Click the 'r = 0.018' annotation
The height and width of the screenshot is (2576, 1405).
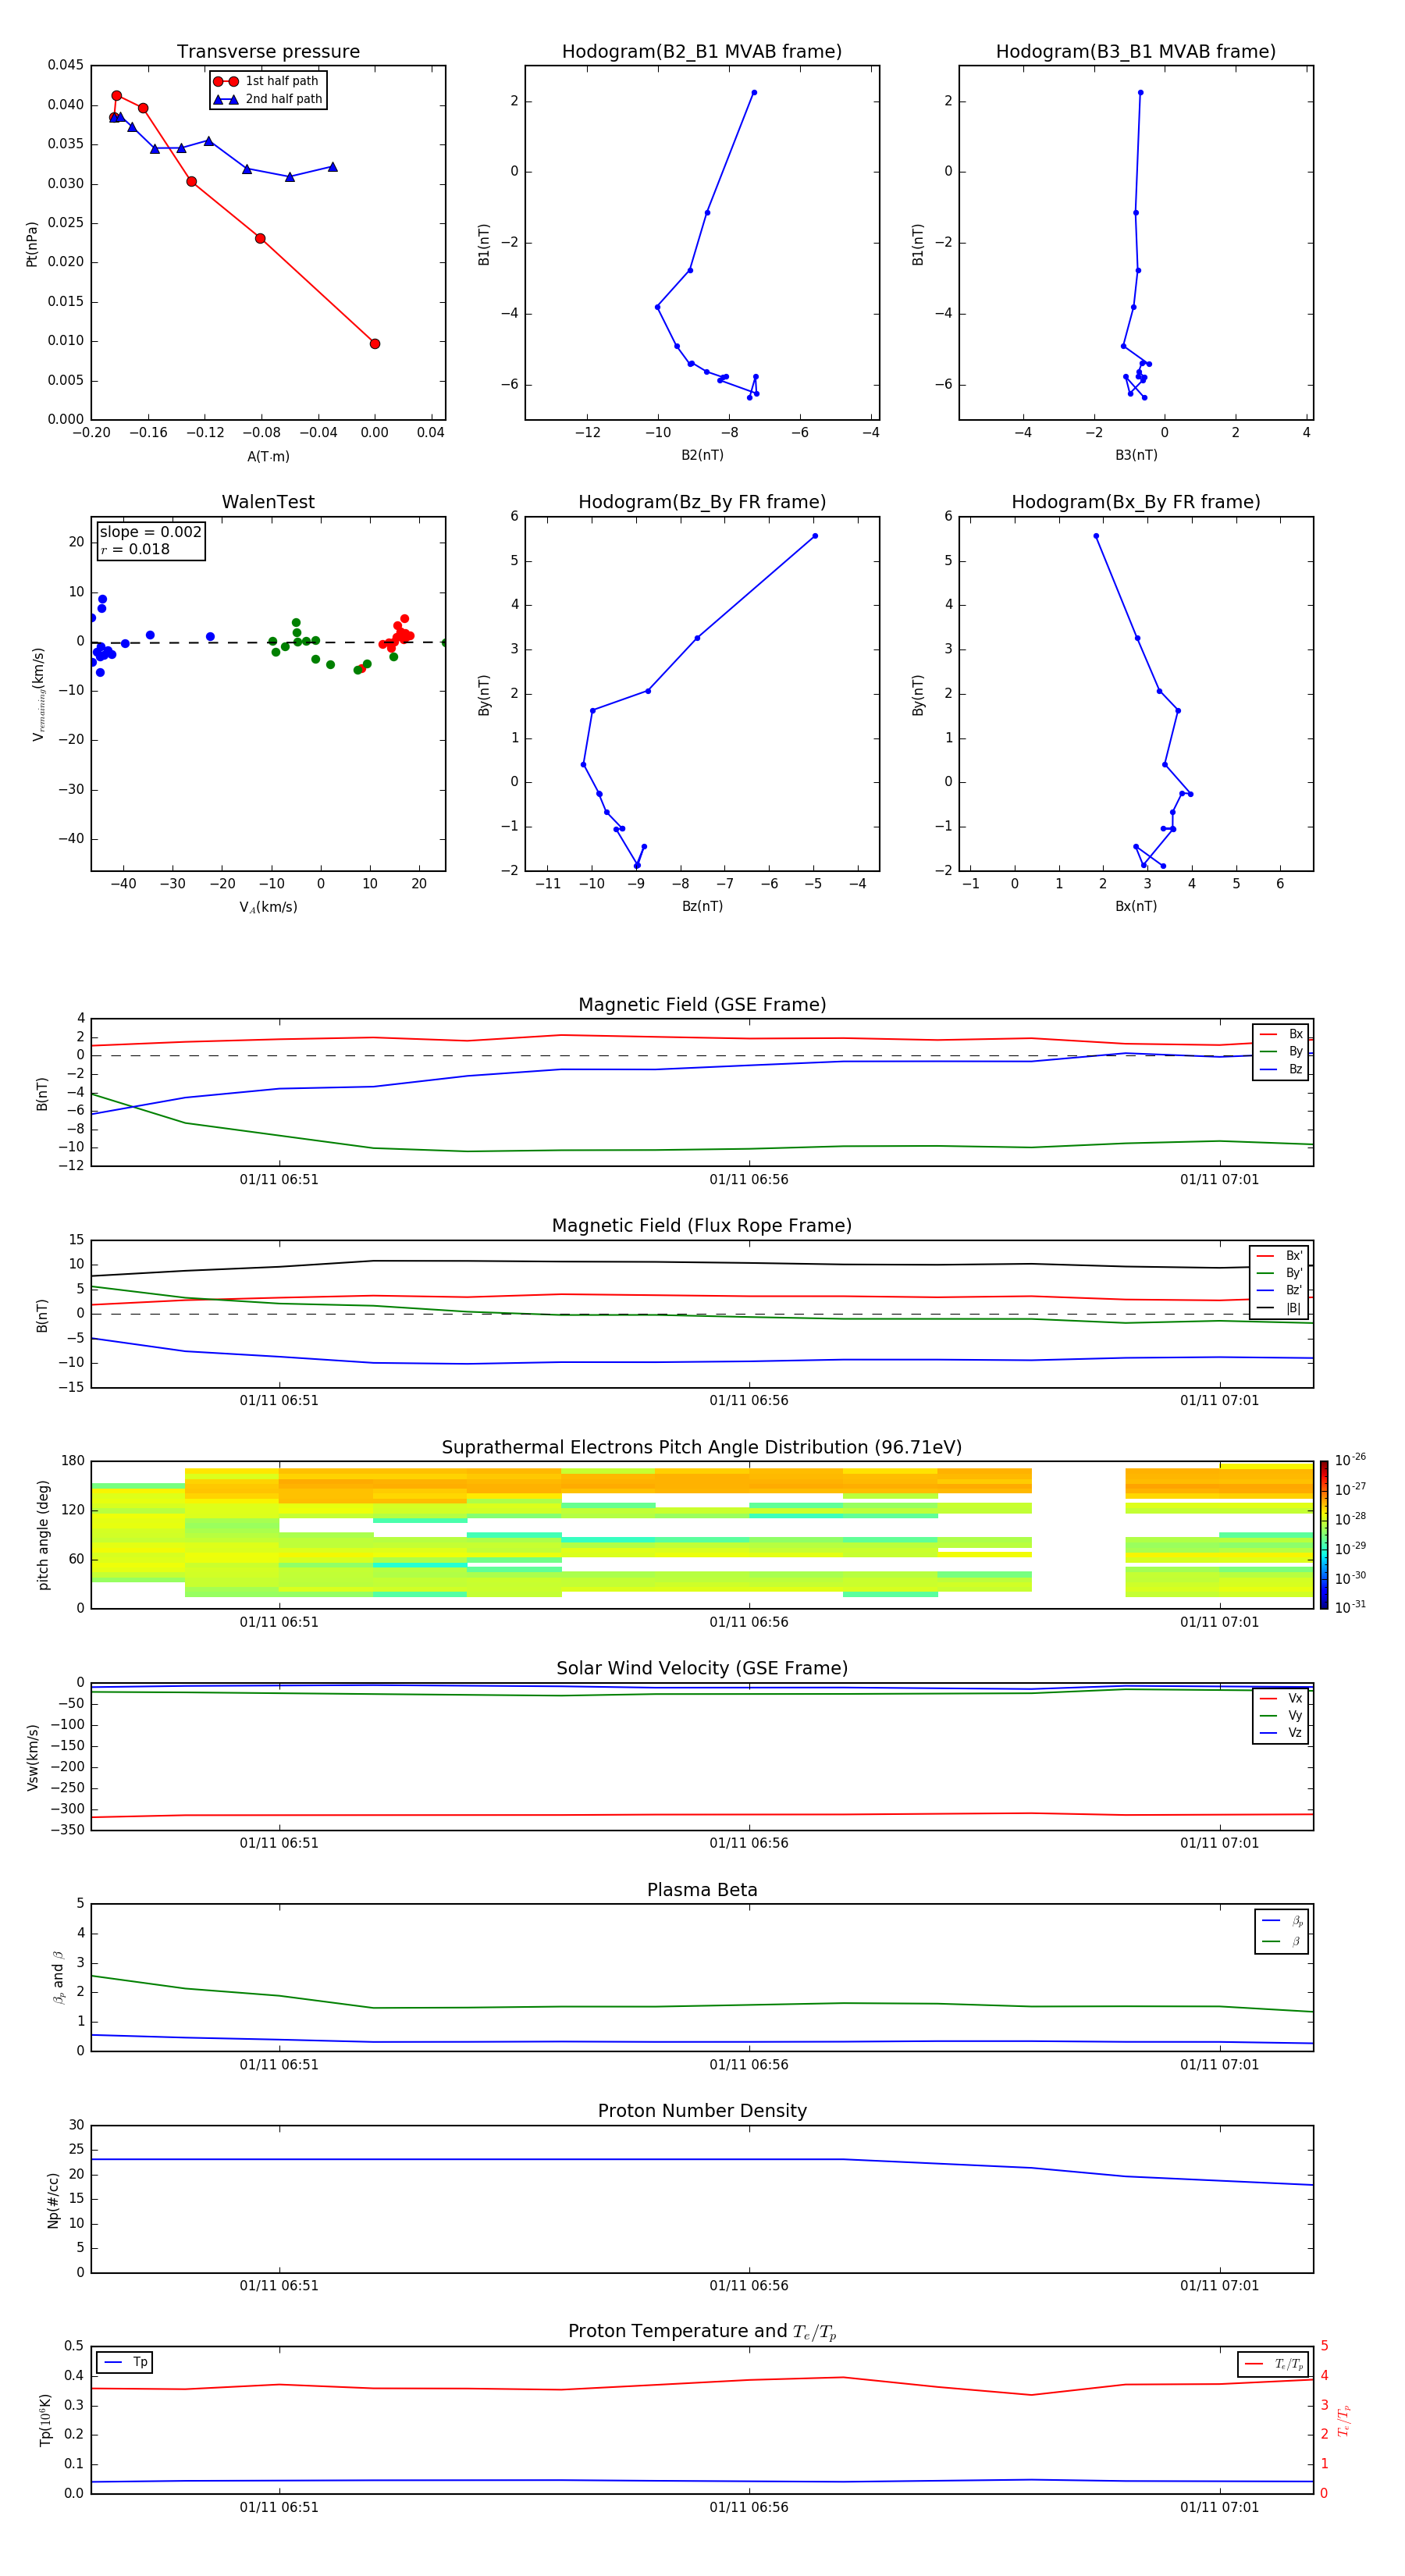pos(135,549)
